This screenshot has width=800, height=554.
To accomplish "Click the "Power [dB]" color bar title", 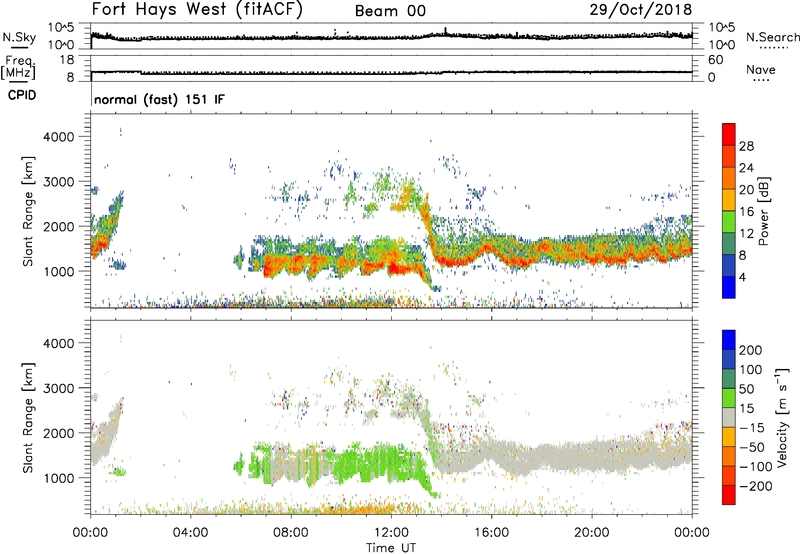I will (763, 211).
